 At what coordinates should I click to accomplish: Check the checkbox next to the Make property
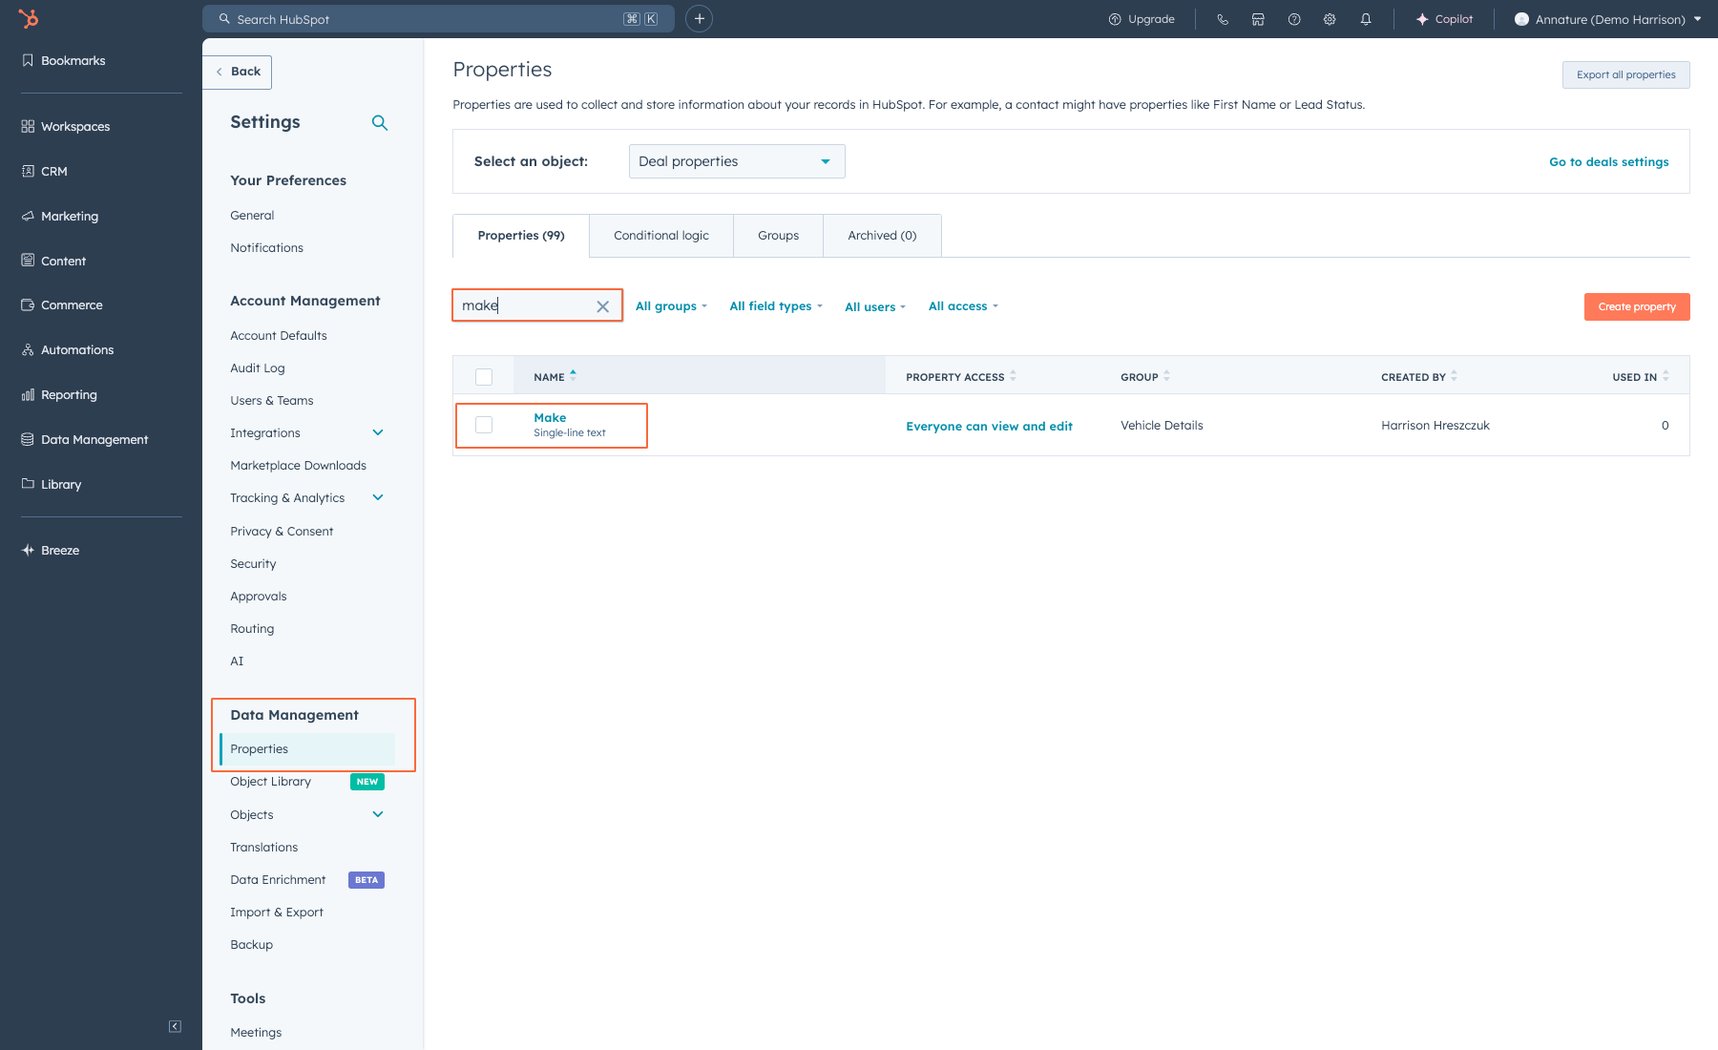coord(484,424)
